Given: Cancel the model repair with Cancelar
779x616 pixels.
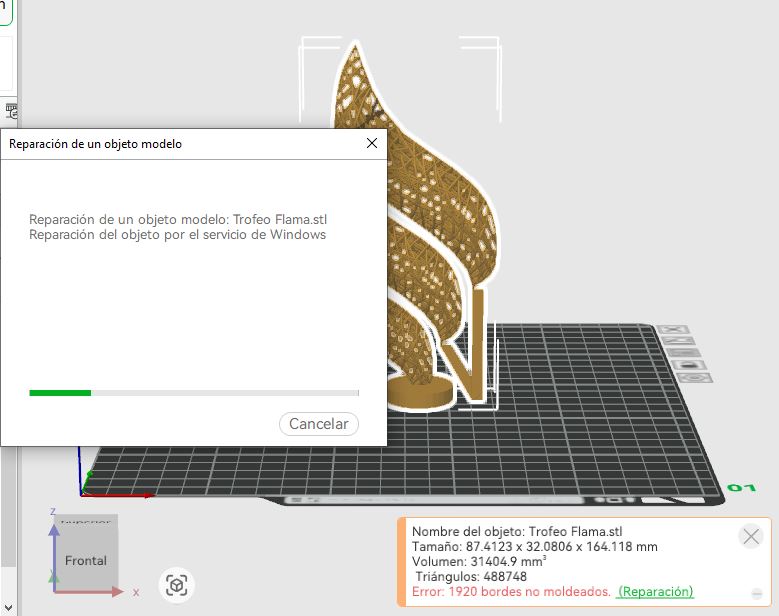Looking at the screenshot, I should 318,424.
